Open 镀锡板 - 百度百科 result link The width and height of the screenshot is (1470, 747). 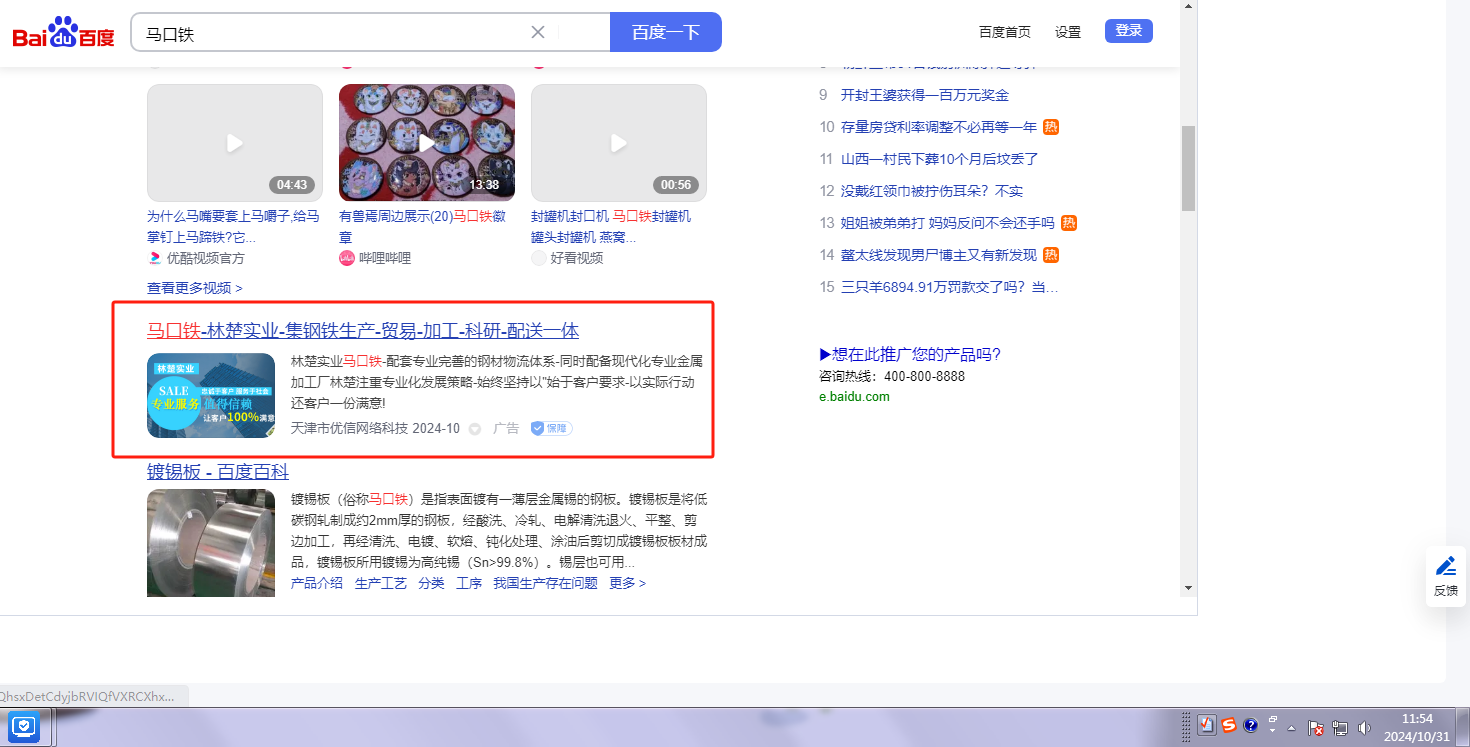(217, 472)
